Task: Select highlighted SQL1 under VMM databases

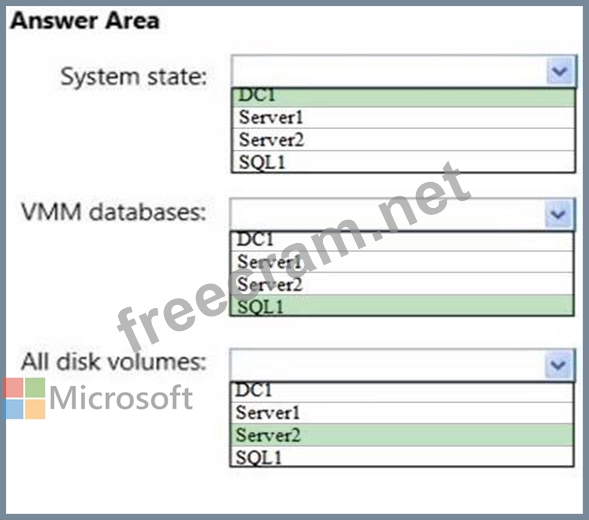Action: pos(402,305)
